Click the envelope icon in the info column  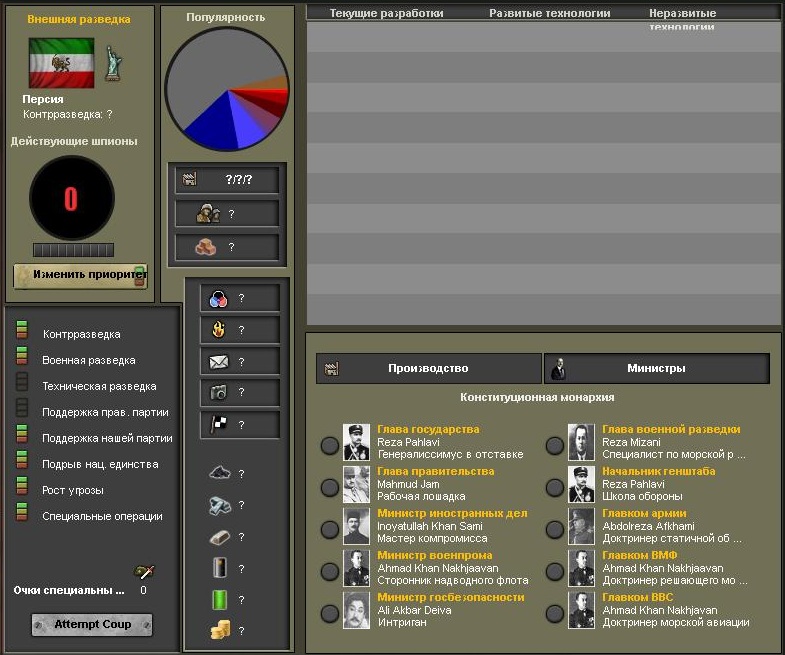point(218,362)
